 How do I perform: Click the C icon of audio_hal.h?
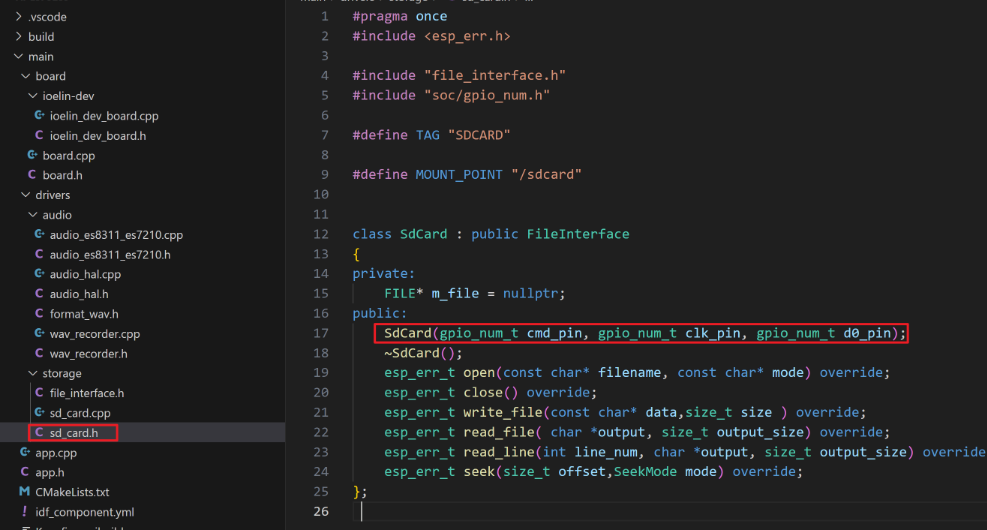pyautogui.click(x=39, y=294)
